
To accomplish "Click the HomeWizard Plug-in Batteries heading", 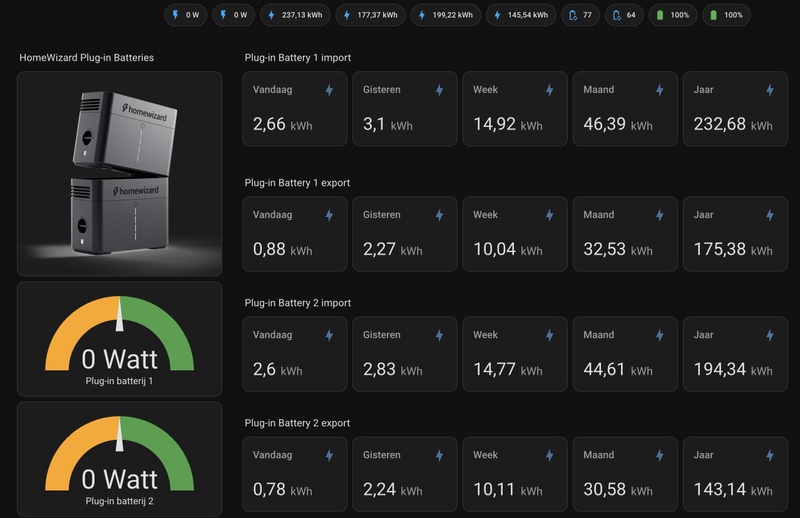I will pos(87,58).
